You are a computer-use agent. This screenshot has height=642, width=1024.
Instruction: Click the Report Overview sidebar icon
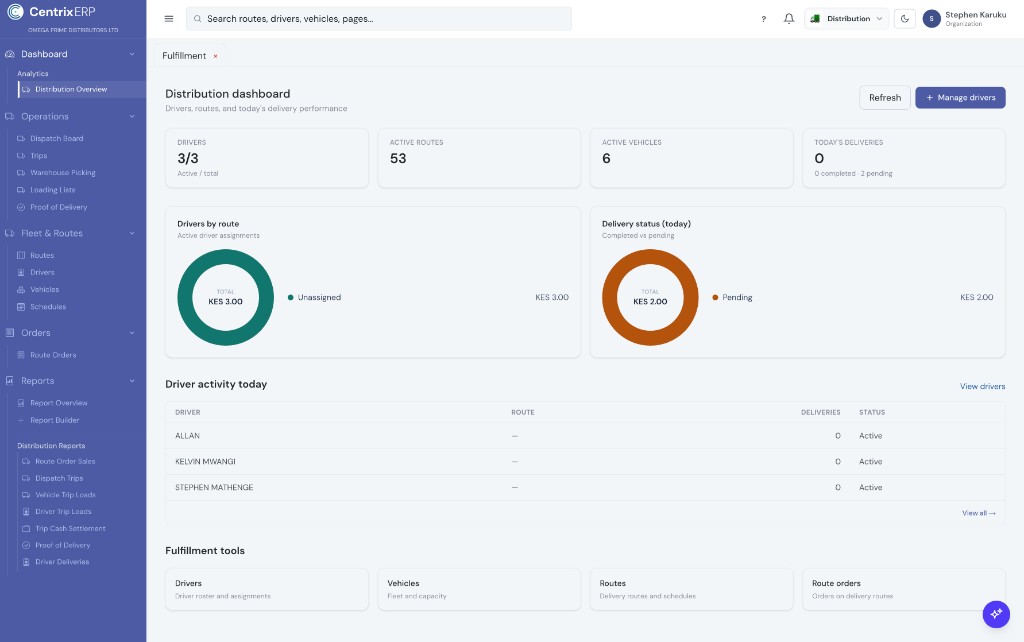point(21,403)
